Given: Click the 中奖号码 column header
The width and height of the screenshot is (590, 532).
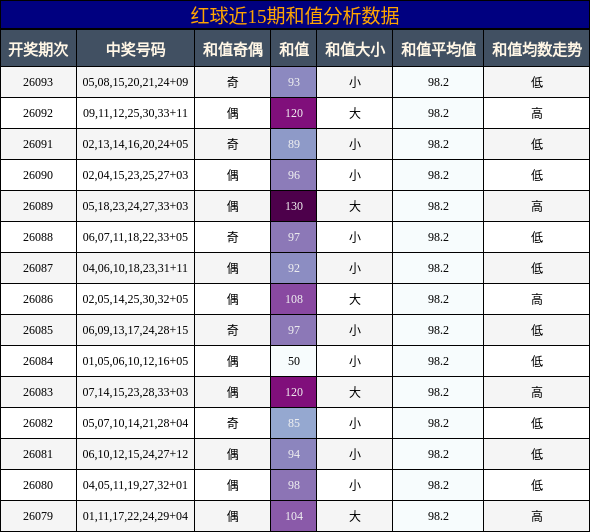Looking at the screenshot, I should tap(135, 49).
